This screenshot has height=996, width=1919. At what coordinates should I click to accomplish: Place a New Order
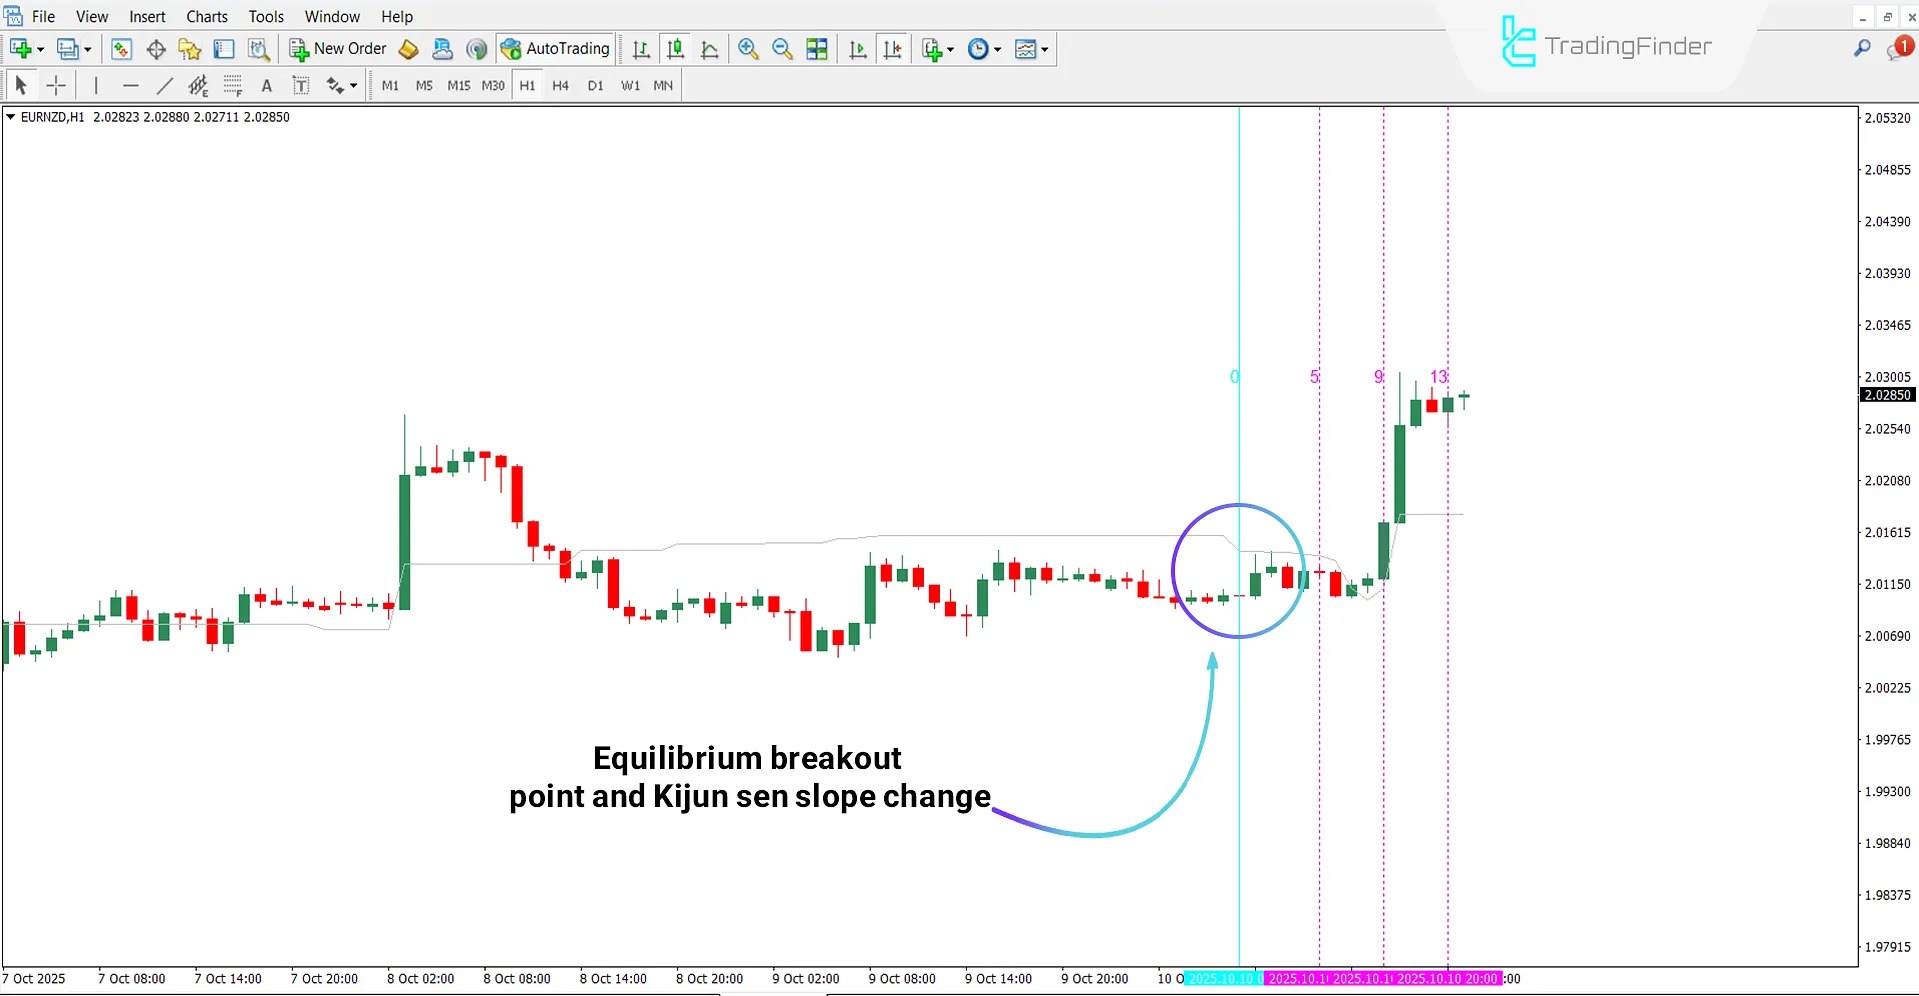[337, 48]
